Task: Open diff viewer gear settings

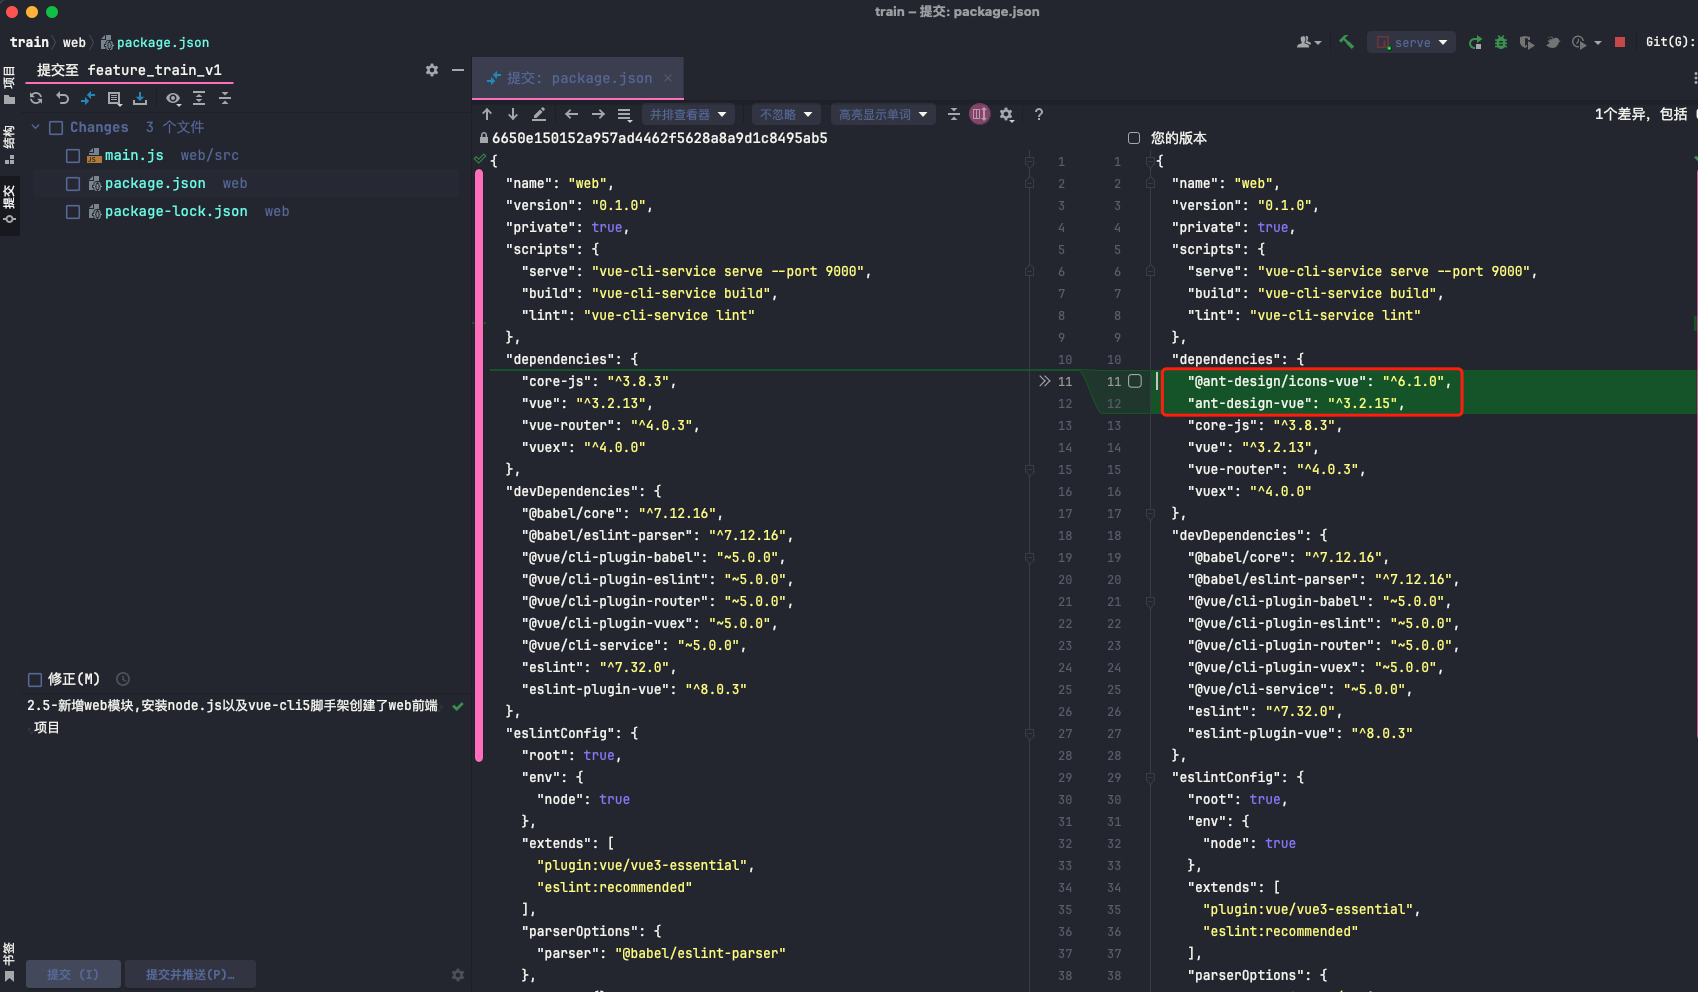Action: point(1007,114)
